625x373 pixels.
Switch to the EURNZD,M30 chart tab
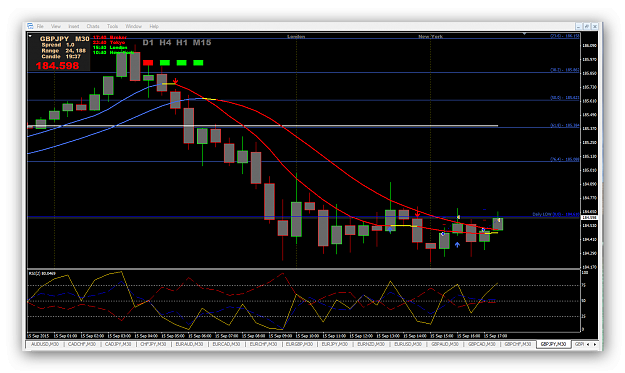tap(371, 344)
